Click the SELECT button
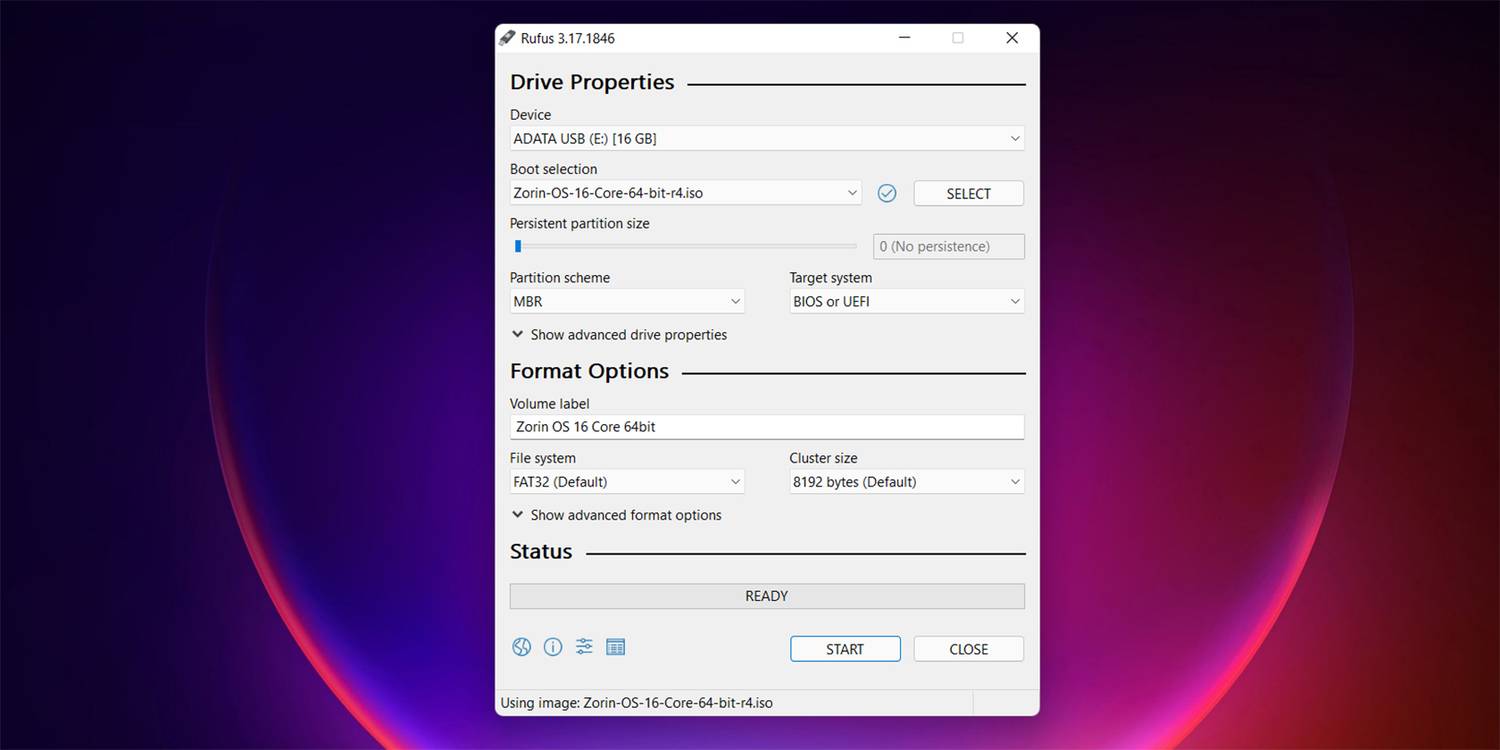This screenshot has height=750, width=1500. tap(969, 194)
